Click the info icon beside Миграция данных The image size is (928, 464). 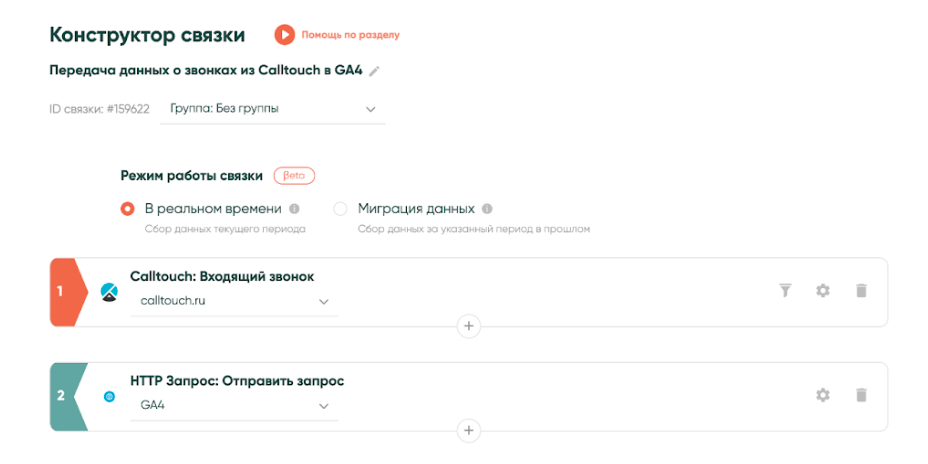click(x=487, y=209)
